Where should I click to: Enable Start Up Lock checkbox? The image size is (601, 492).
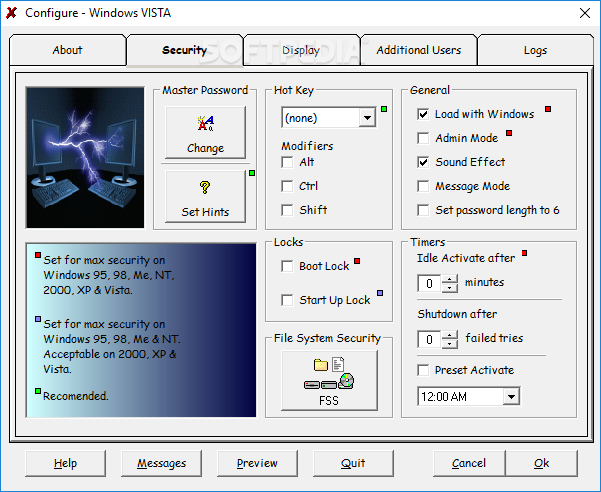[x=287, y=300]
